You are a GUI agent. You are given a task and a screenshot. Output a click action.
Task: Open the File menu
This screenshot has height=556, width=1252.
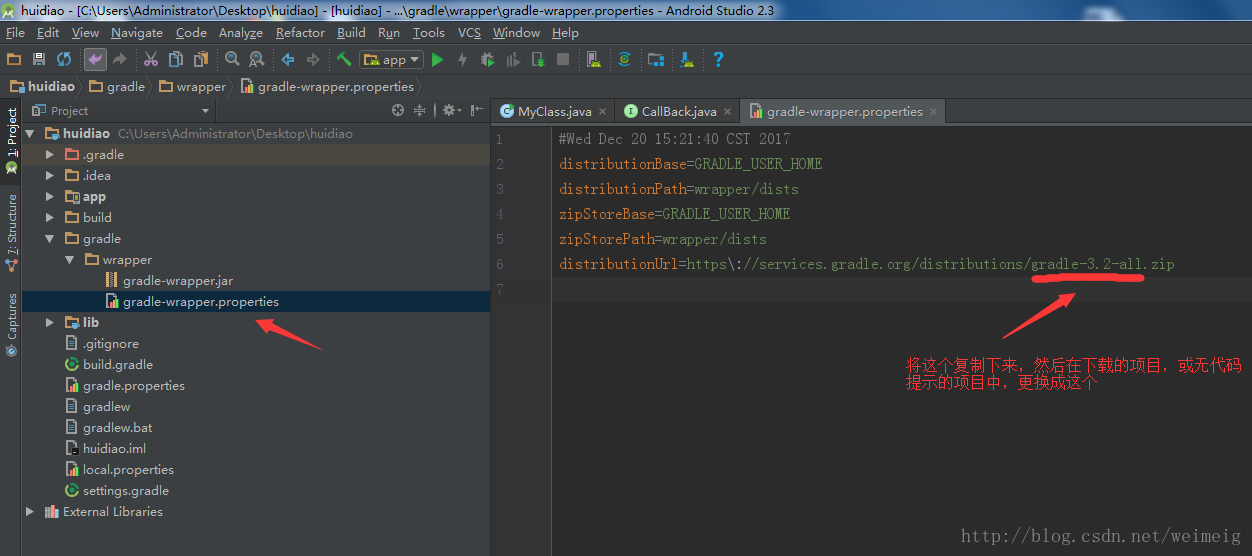(15, 33)
